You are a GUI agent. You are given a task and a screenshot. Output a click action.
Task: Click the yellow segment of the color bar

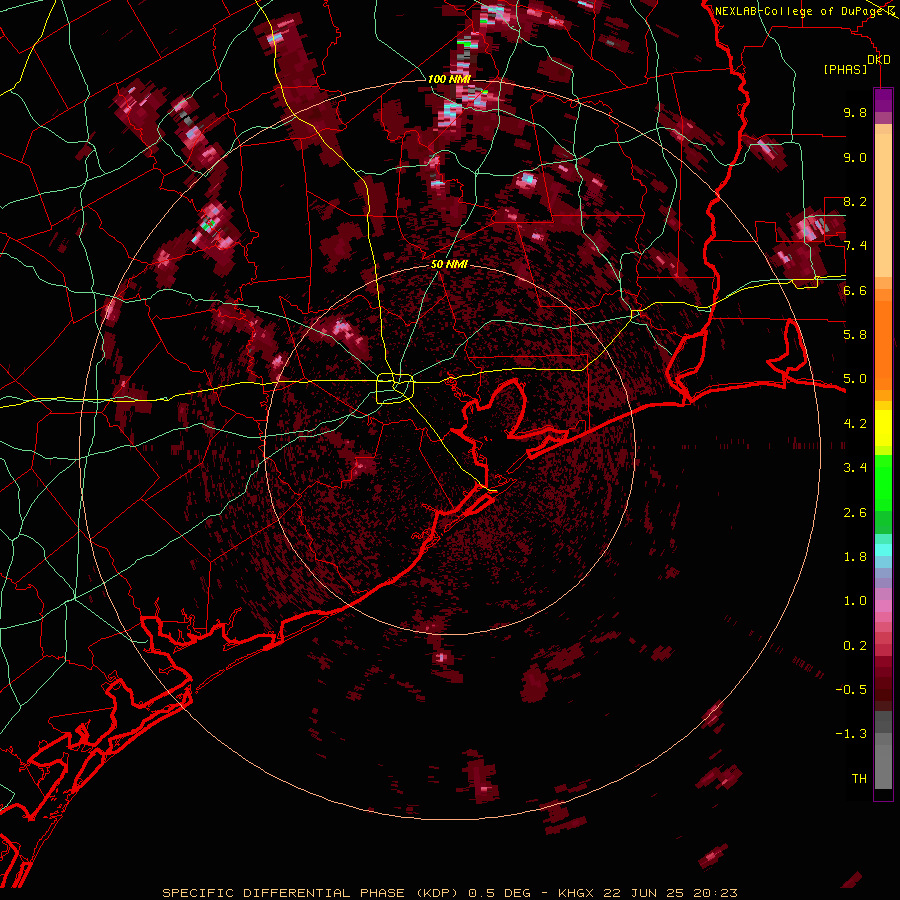coord(883,428)
